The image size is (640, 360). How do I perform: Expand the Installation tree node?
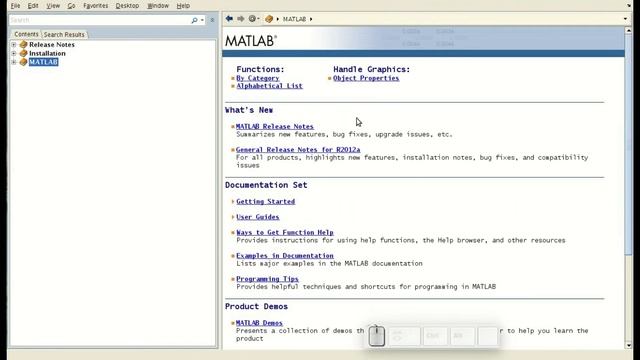(14, 53)
